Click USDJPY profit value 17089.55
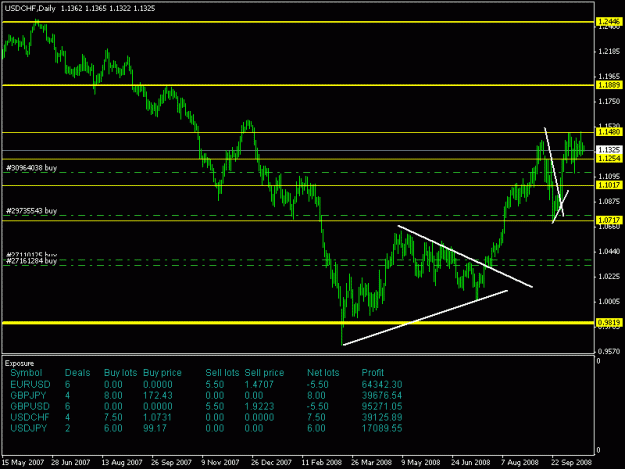 coord(382,428)
